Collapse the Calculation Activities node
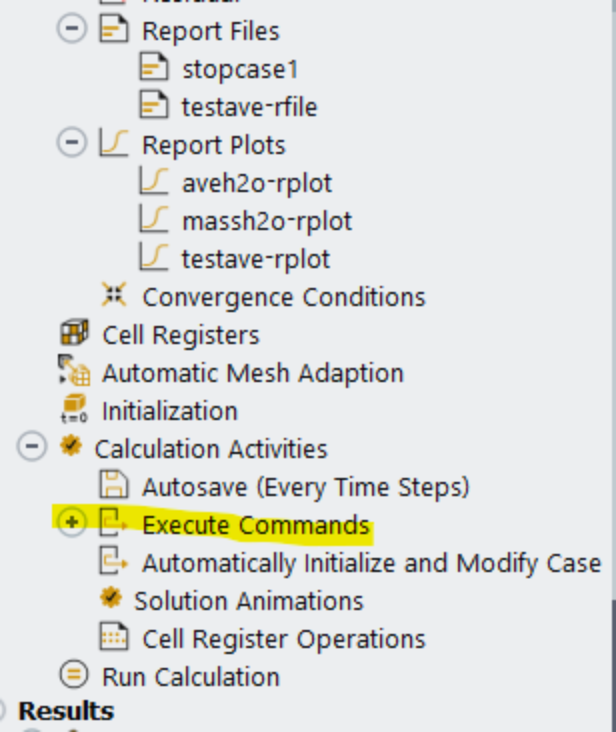Screen dimensions: 616x732 coord(32,449)
